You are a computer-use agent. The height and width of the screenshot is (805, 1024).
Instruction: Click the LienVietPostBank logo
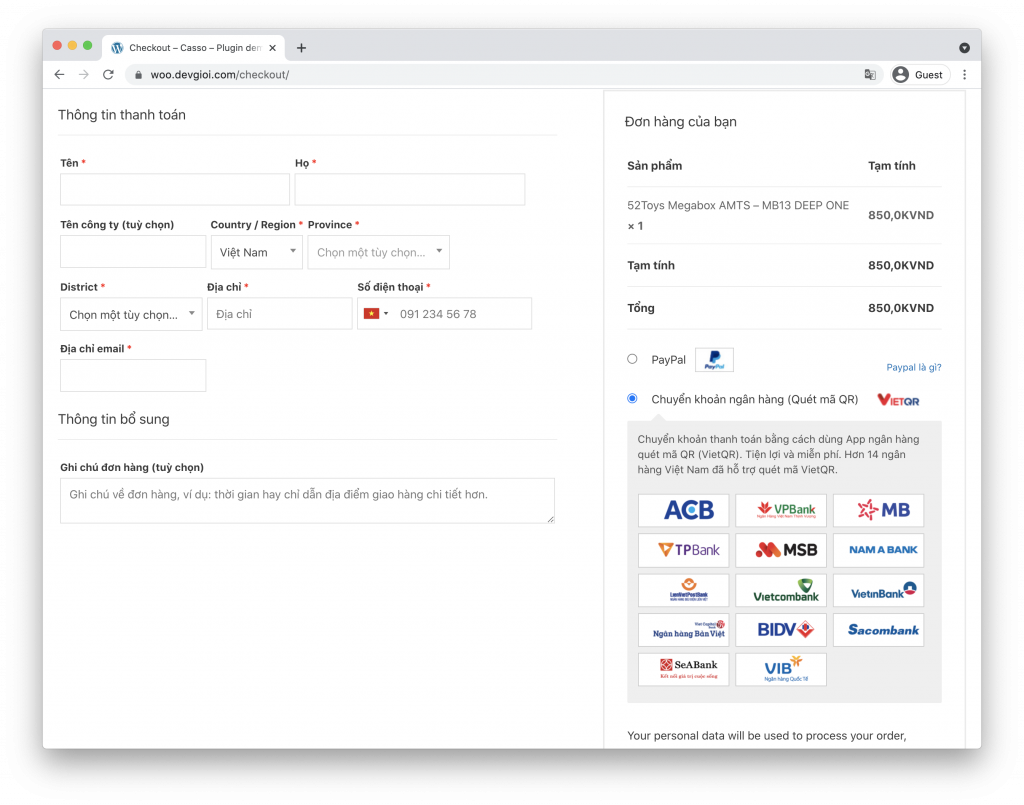point(683,590)
